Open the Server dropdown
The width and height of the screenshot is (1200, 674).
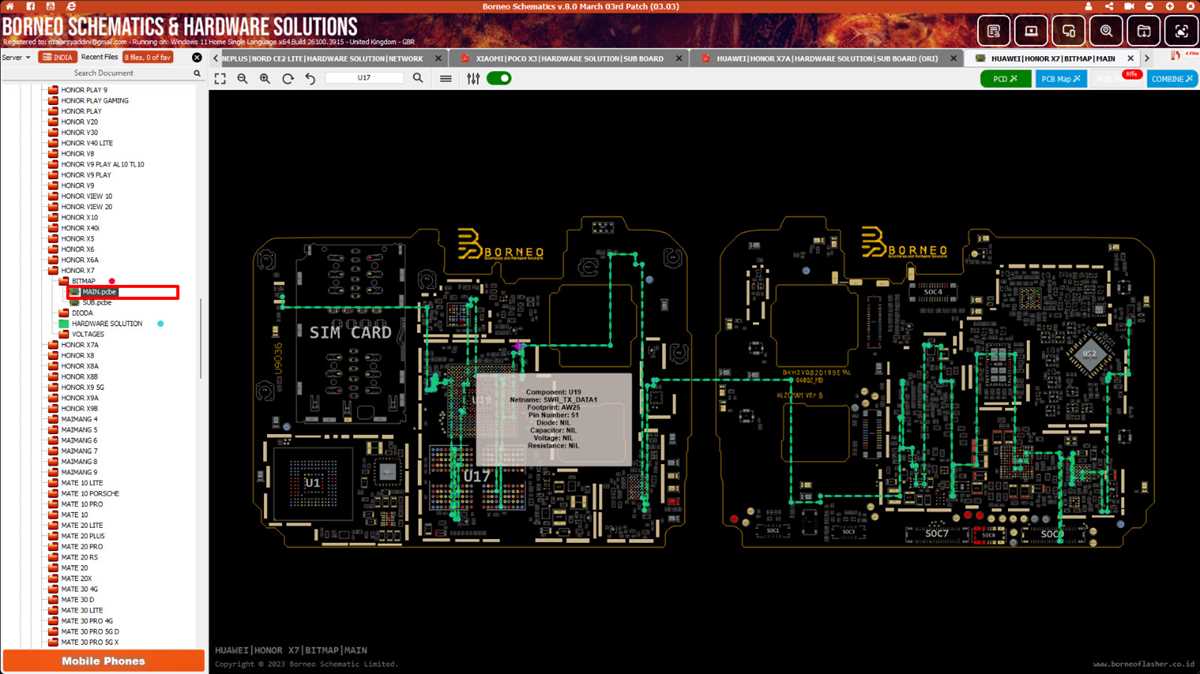(x=16, y=57)
